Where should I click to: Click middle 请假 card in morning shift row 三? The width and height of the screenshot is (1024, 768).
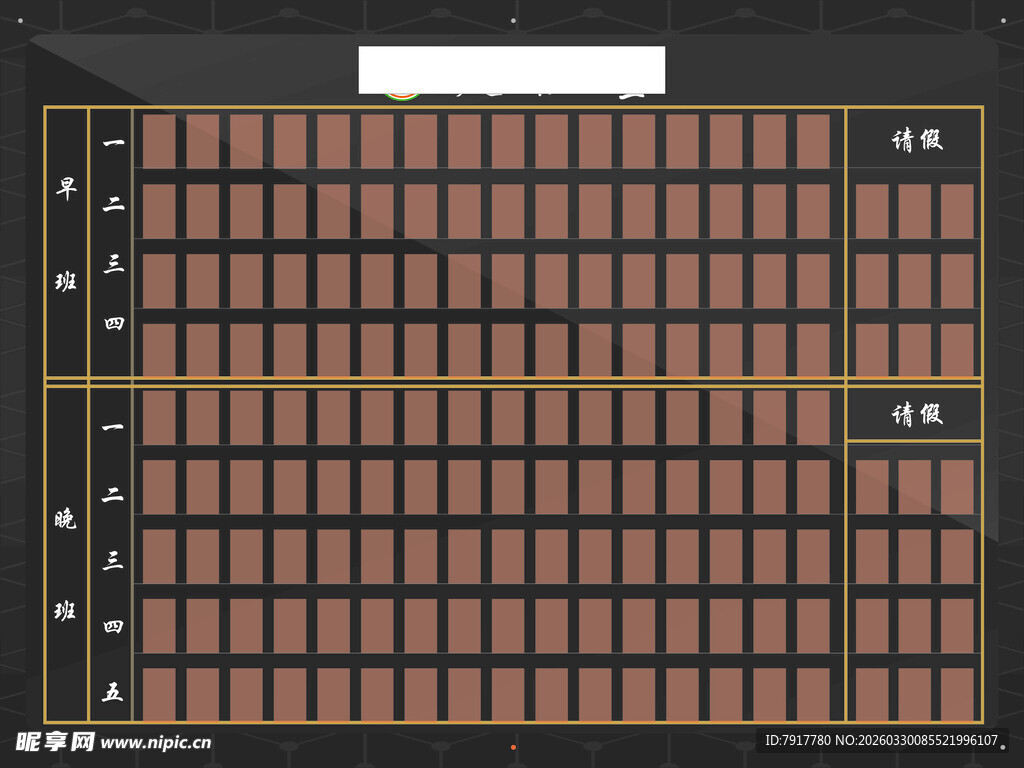[x=914, y=281]
